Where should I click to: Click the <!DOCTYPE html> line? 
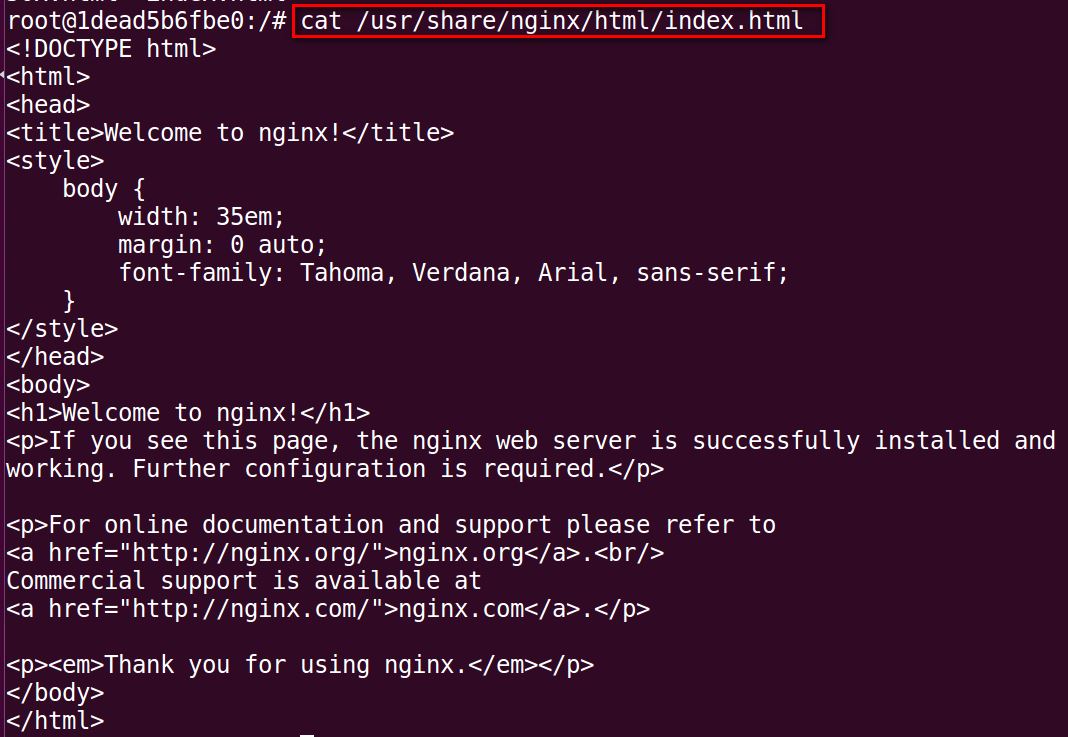click(x=110, y=48)
